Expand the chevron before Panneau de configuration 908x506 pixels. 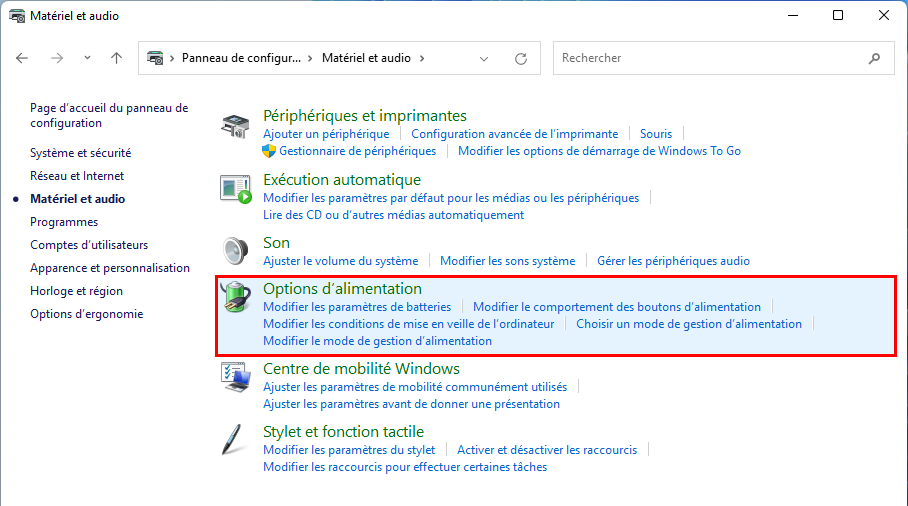pos(172,58)
